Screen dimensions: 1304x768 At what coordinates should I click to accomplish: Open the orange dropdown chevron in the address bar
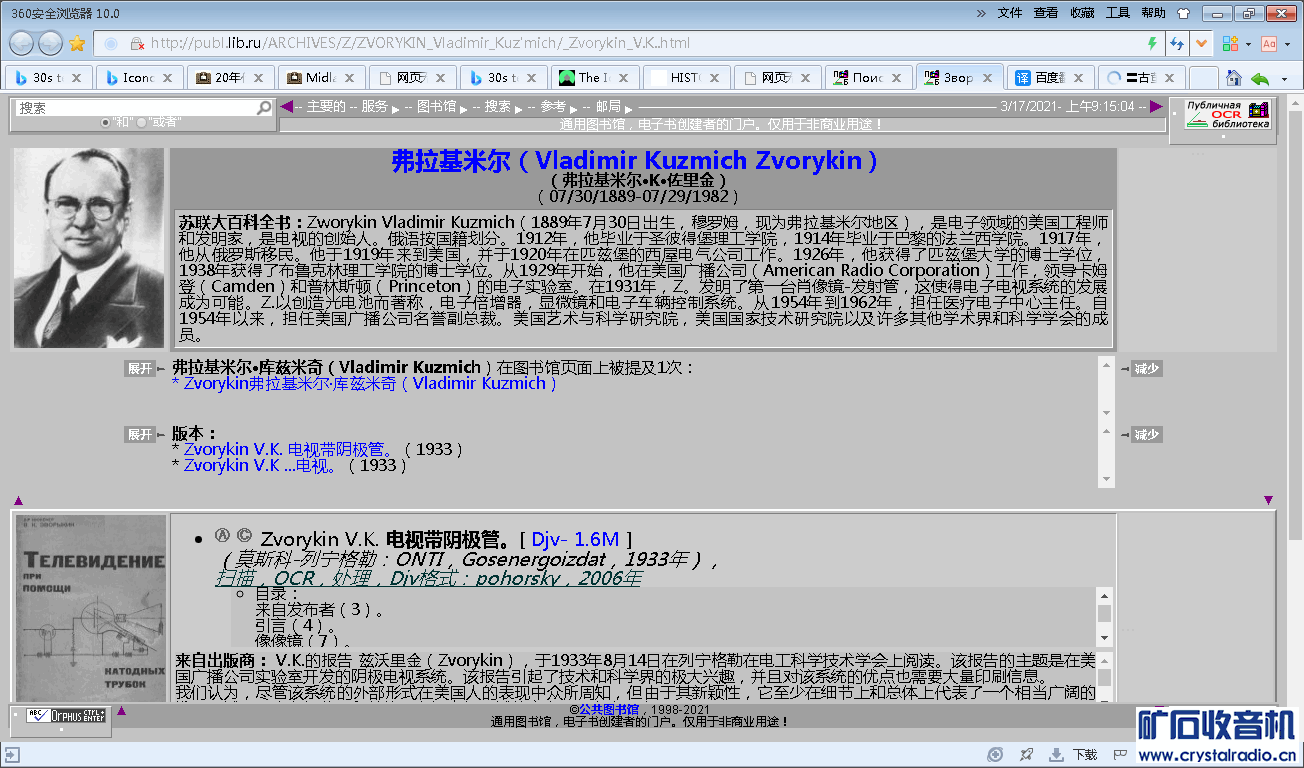pos(1202,44)
